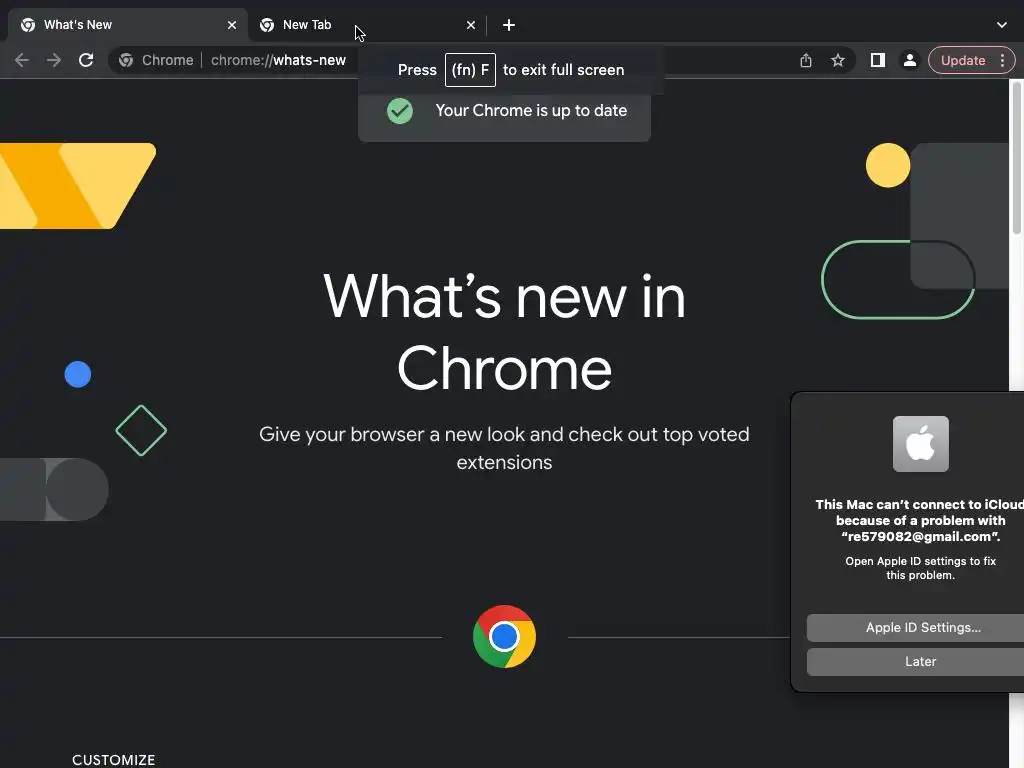Image resolution: width=1024 pixels, height=768 pixels.
Task: Click 'Open Apple ID settings to fix' text
Action: (x=920, y=568)
